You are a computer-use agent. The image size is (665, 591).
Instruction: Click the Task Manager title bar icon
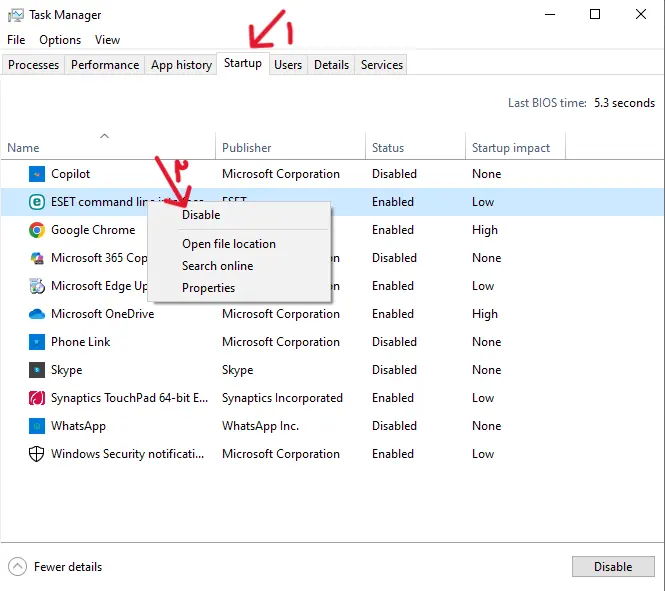tap(16, 15)
